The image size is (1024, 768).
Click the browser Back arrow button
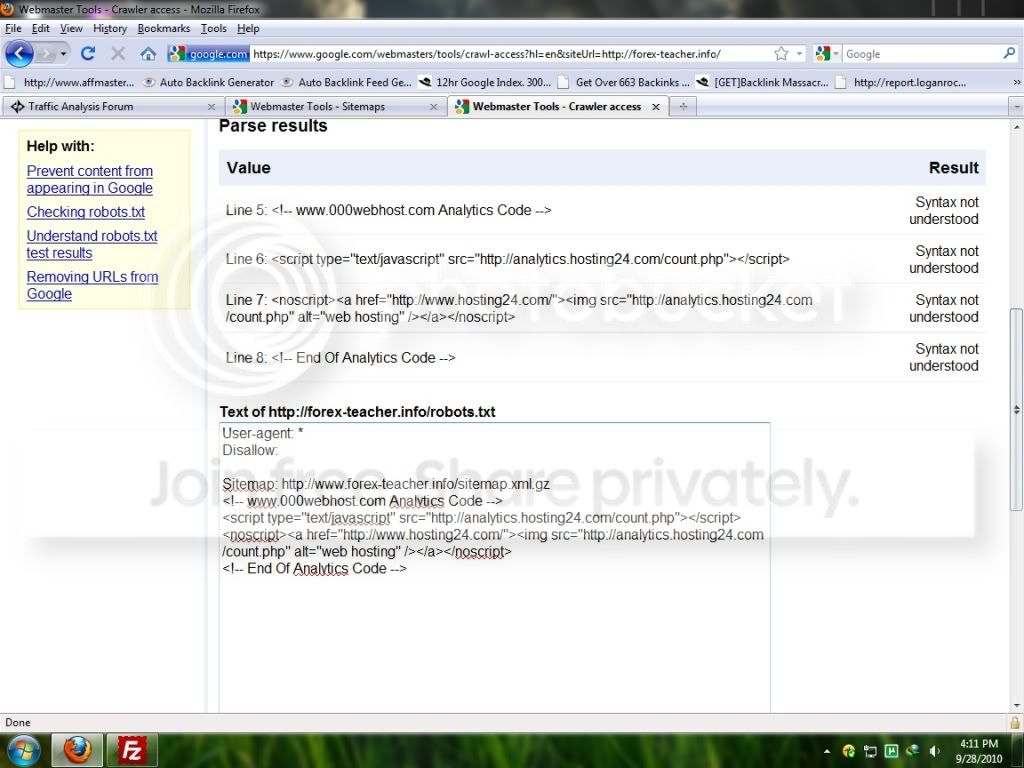click(x=19, y=54)
